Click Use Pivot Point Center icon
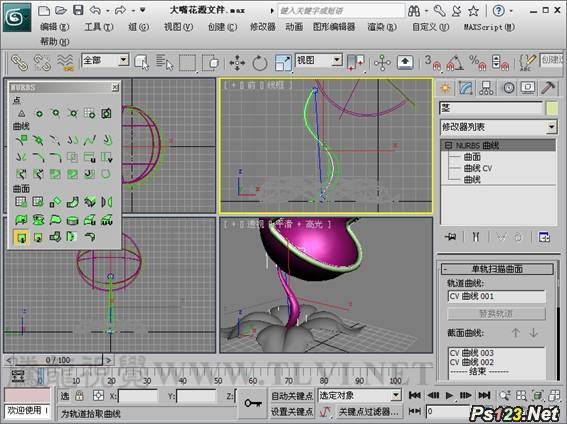This screenshot has width=567, height=424. [x=355, y=63]
